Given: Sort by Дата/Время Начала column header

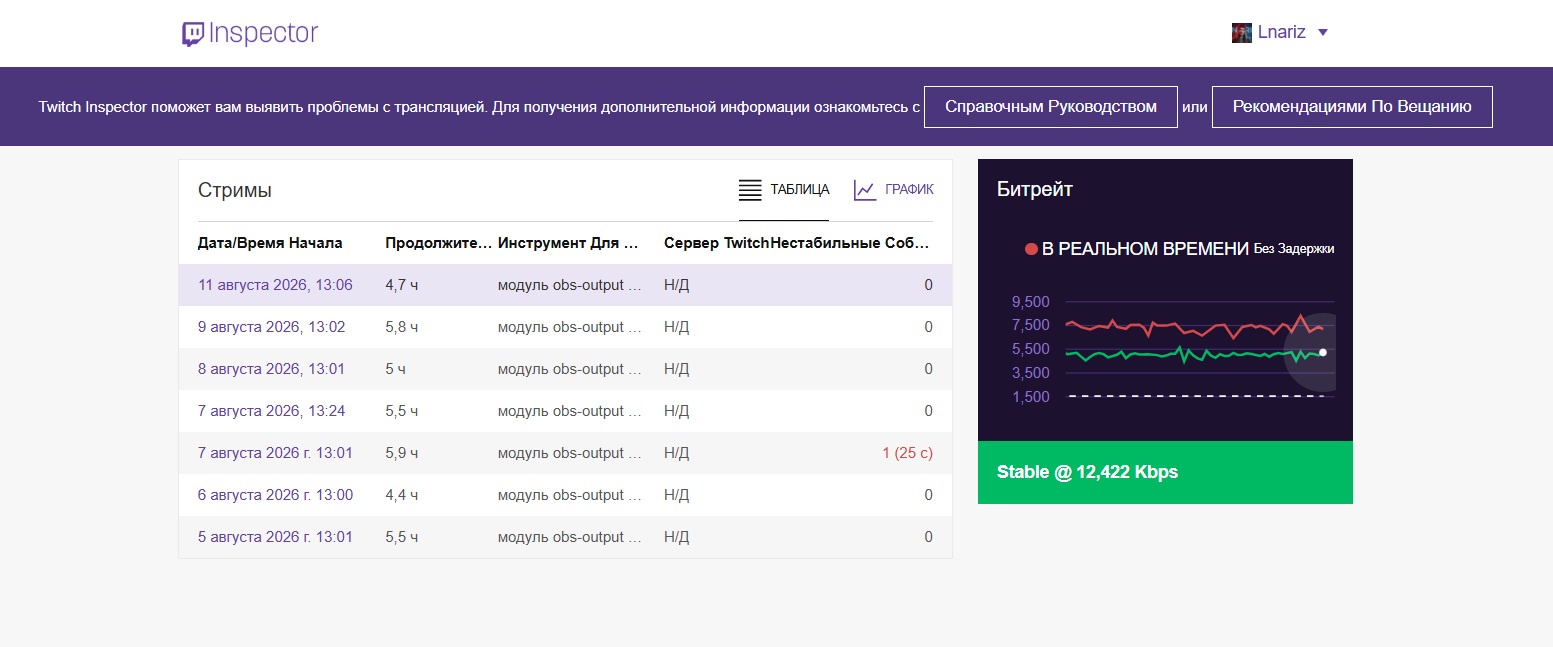Looking at the screenshot, I should [270, 243].
